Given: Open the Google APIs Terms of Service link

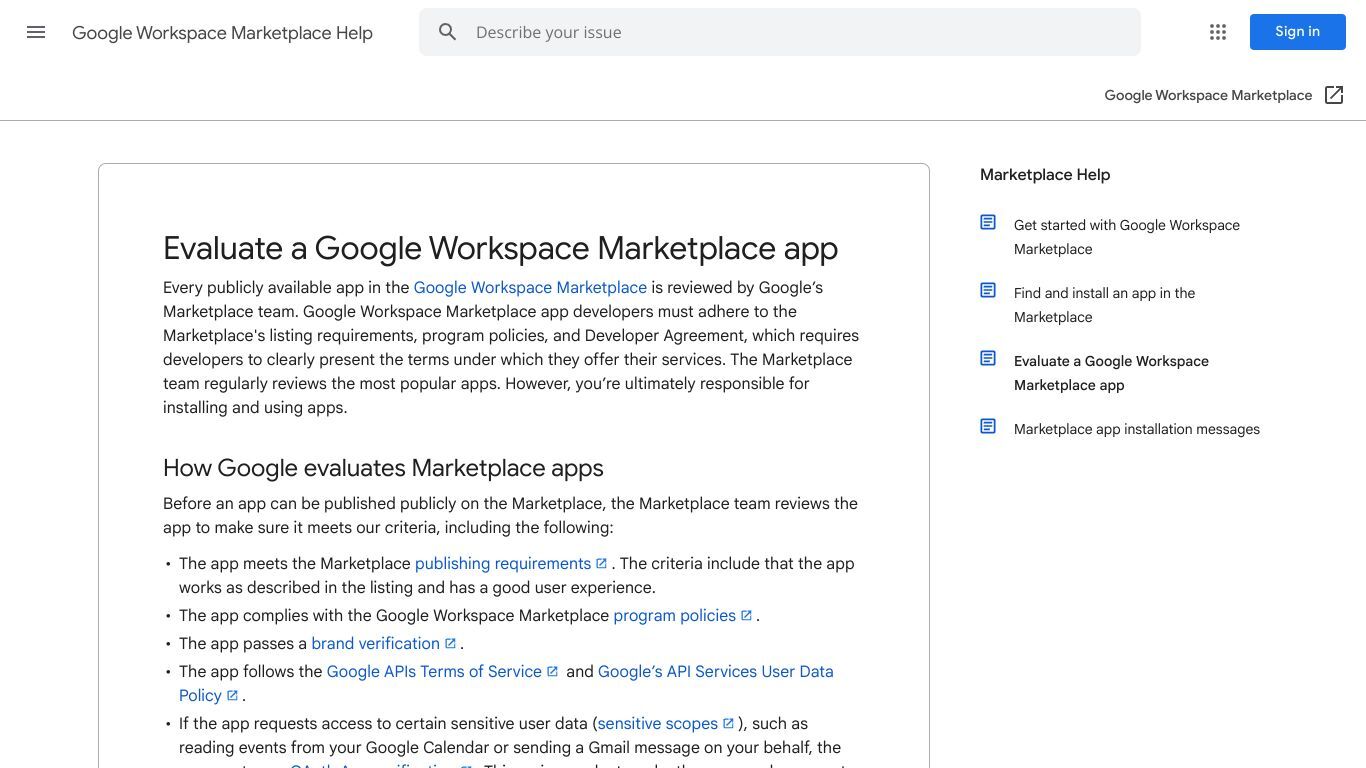Looking at the screenshot, I should tap(434, 671).
